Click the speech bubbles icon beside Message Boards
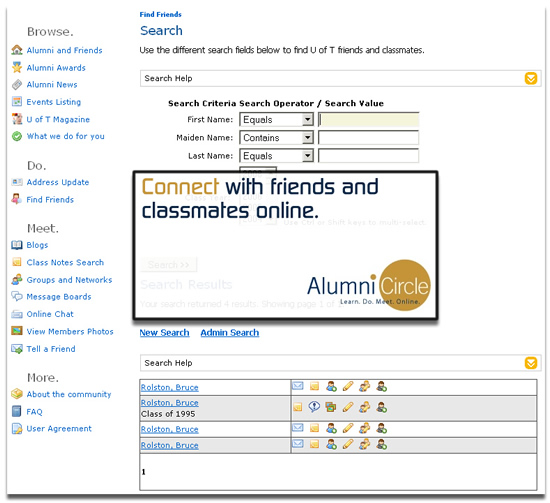550x503 pixels. 16,296
